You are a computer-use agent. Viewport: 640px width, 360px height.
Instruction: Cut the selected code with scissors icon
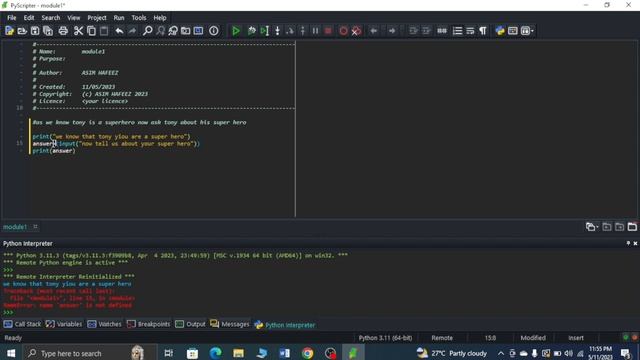tap(78, 31)
